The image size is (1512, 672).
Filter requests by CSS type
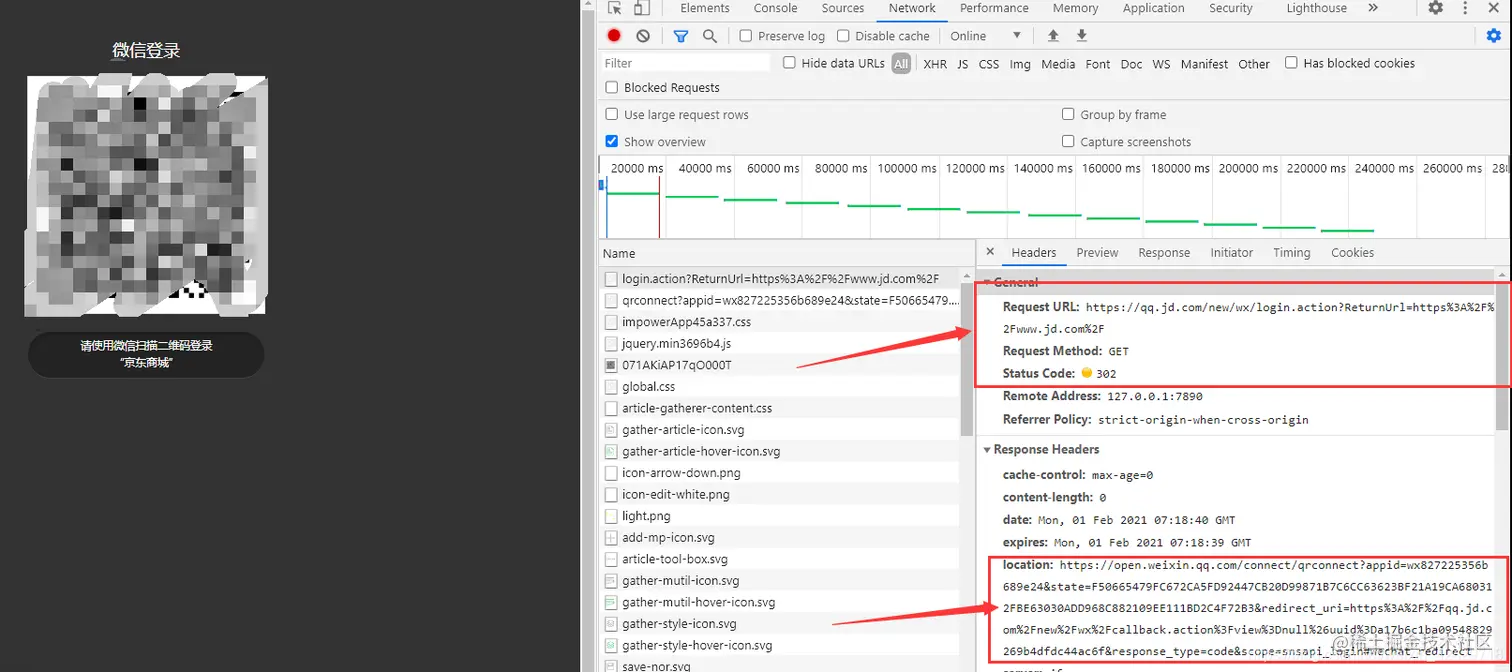pyautogui.click(x=989, y=64)
